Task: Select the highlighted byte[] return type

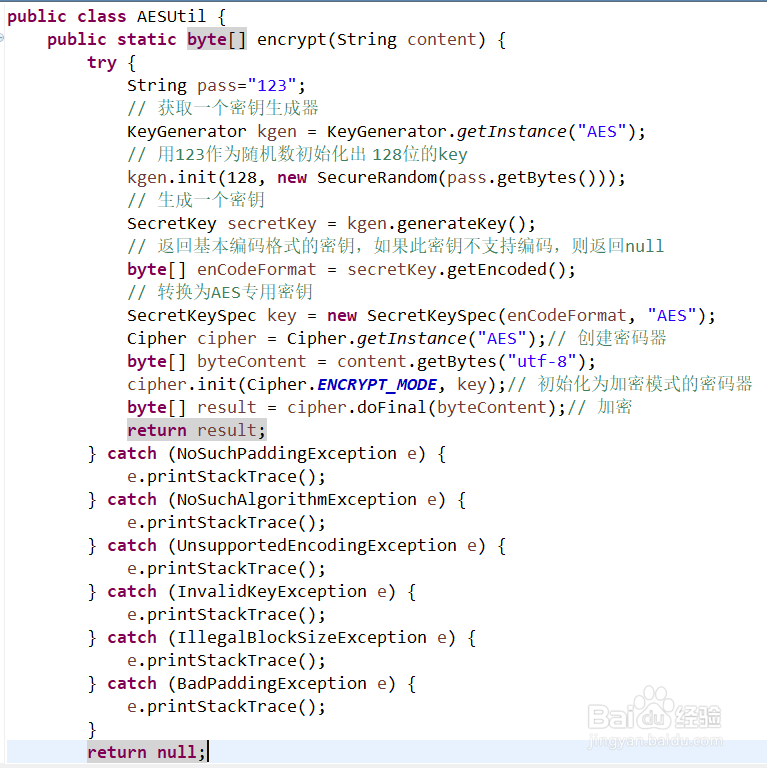Action: click(x=216, y=39)
